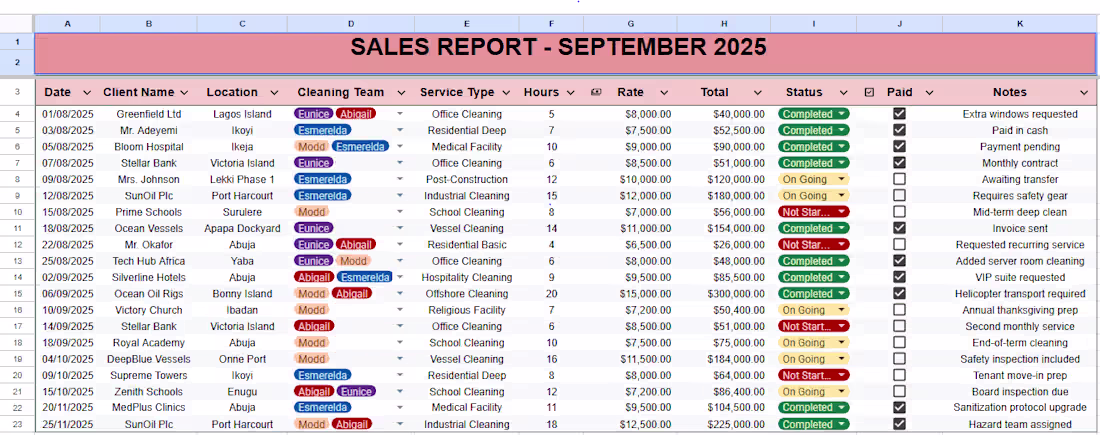Check Paid box for Prime Schools

pos(899,211)
